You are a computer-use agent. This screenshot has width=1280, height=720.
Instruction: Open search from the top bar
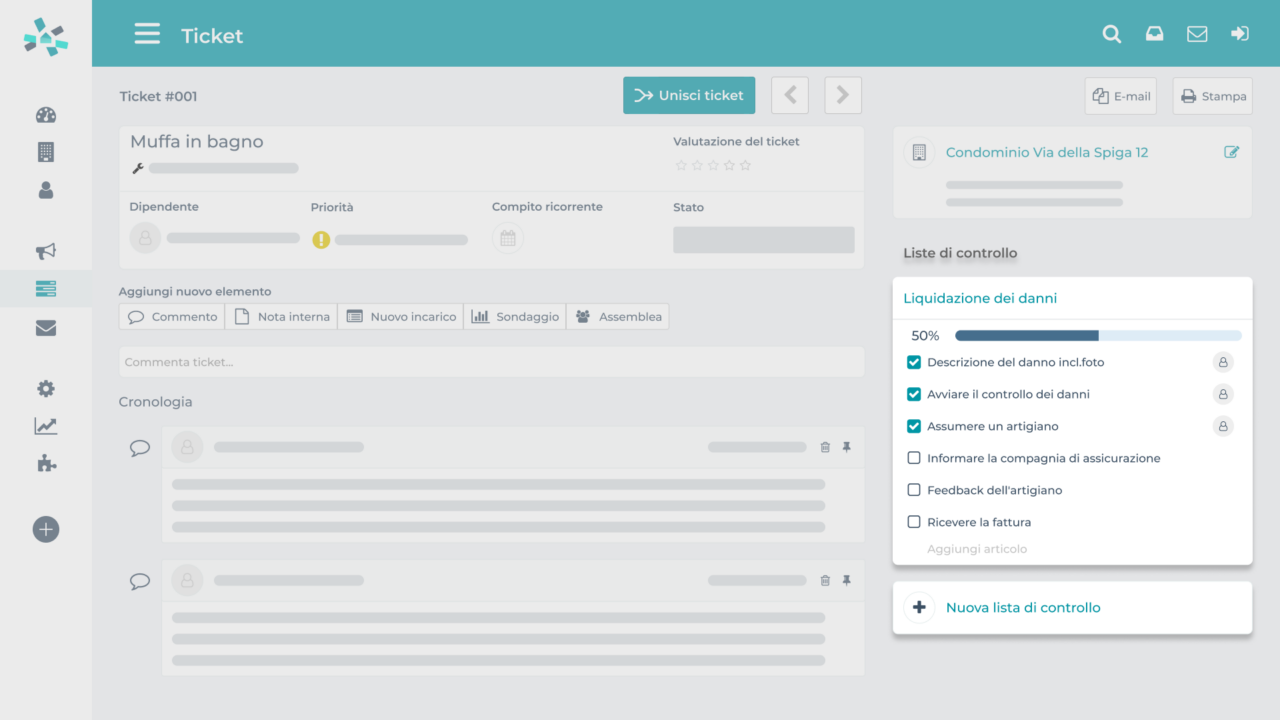click(x=1112, y=33)
